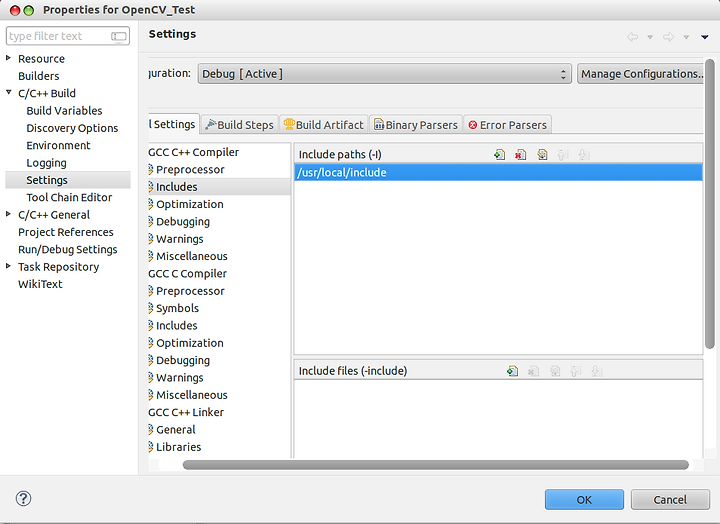Move the selected include path down
720x524 pixels.
(x=583, y=155)
